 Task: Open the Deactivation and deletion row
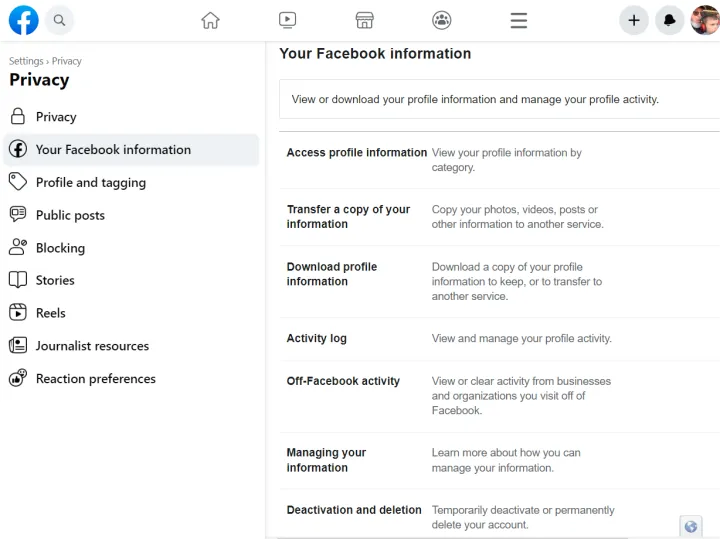[354, 510]
